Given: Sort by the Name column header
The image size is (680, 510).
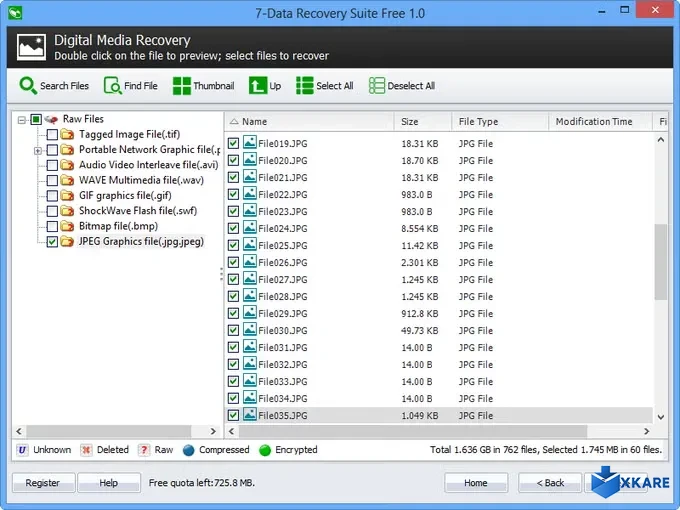Looking at the screenshot, I should pos(310,121).
